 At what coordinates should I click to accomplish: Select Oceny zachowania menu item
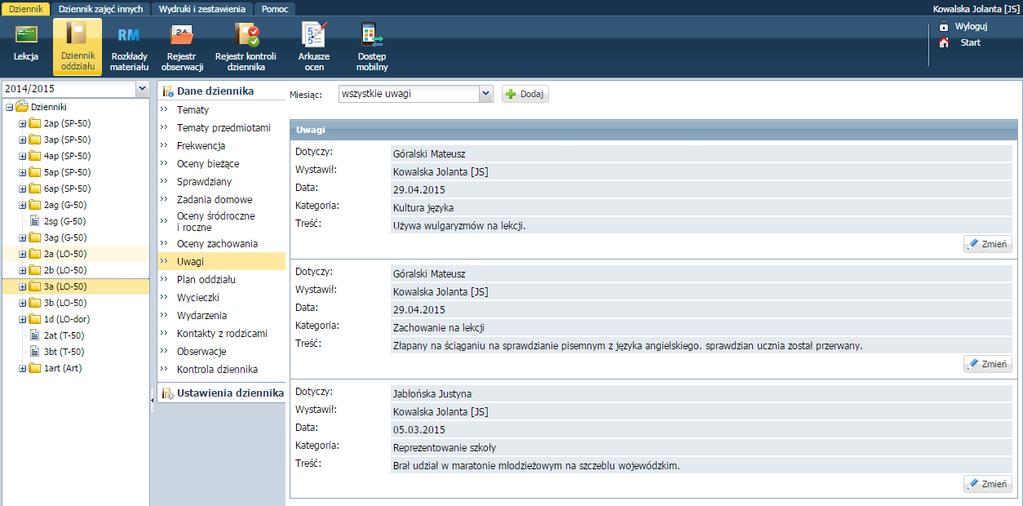(x=217, y=243)
